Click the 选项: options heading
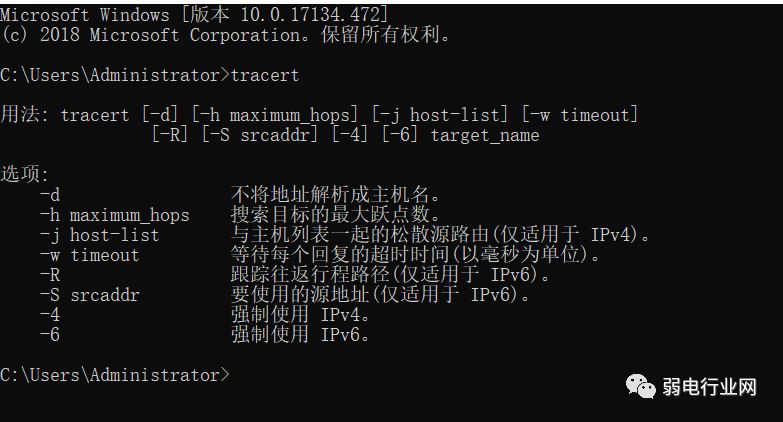Image resolution: width=783 pixels, height=422 pixels. click(x=25, y=175)
